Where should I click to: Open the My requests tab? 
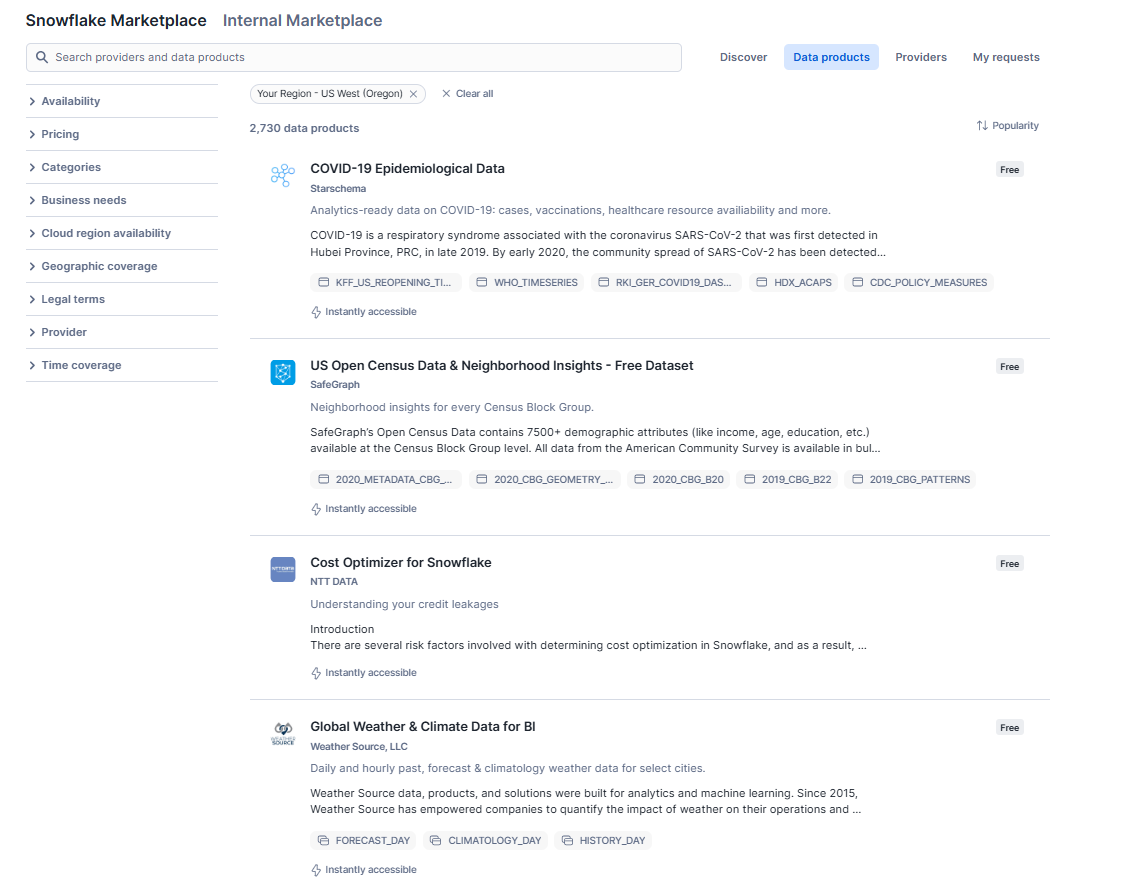click(1006, 57)
